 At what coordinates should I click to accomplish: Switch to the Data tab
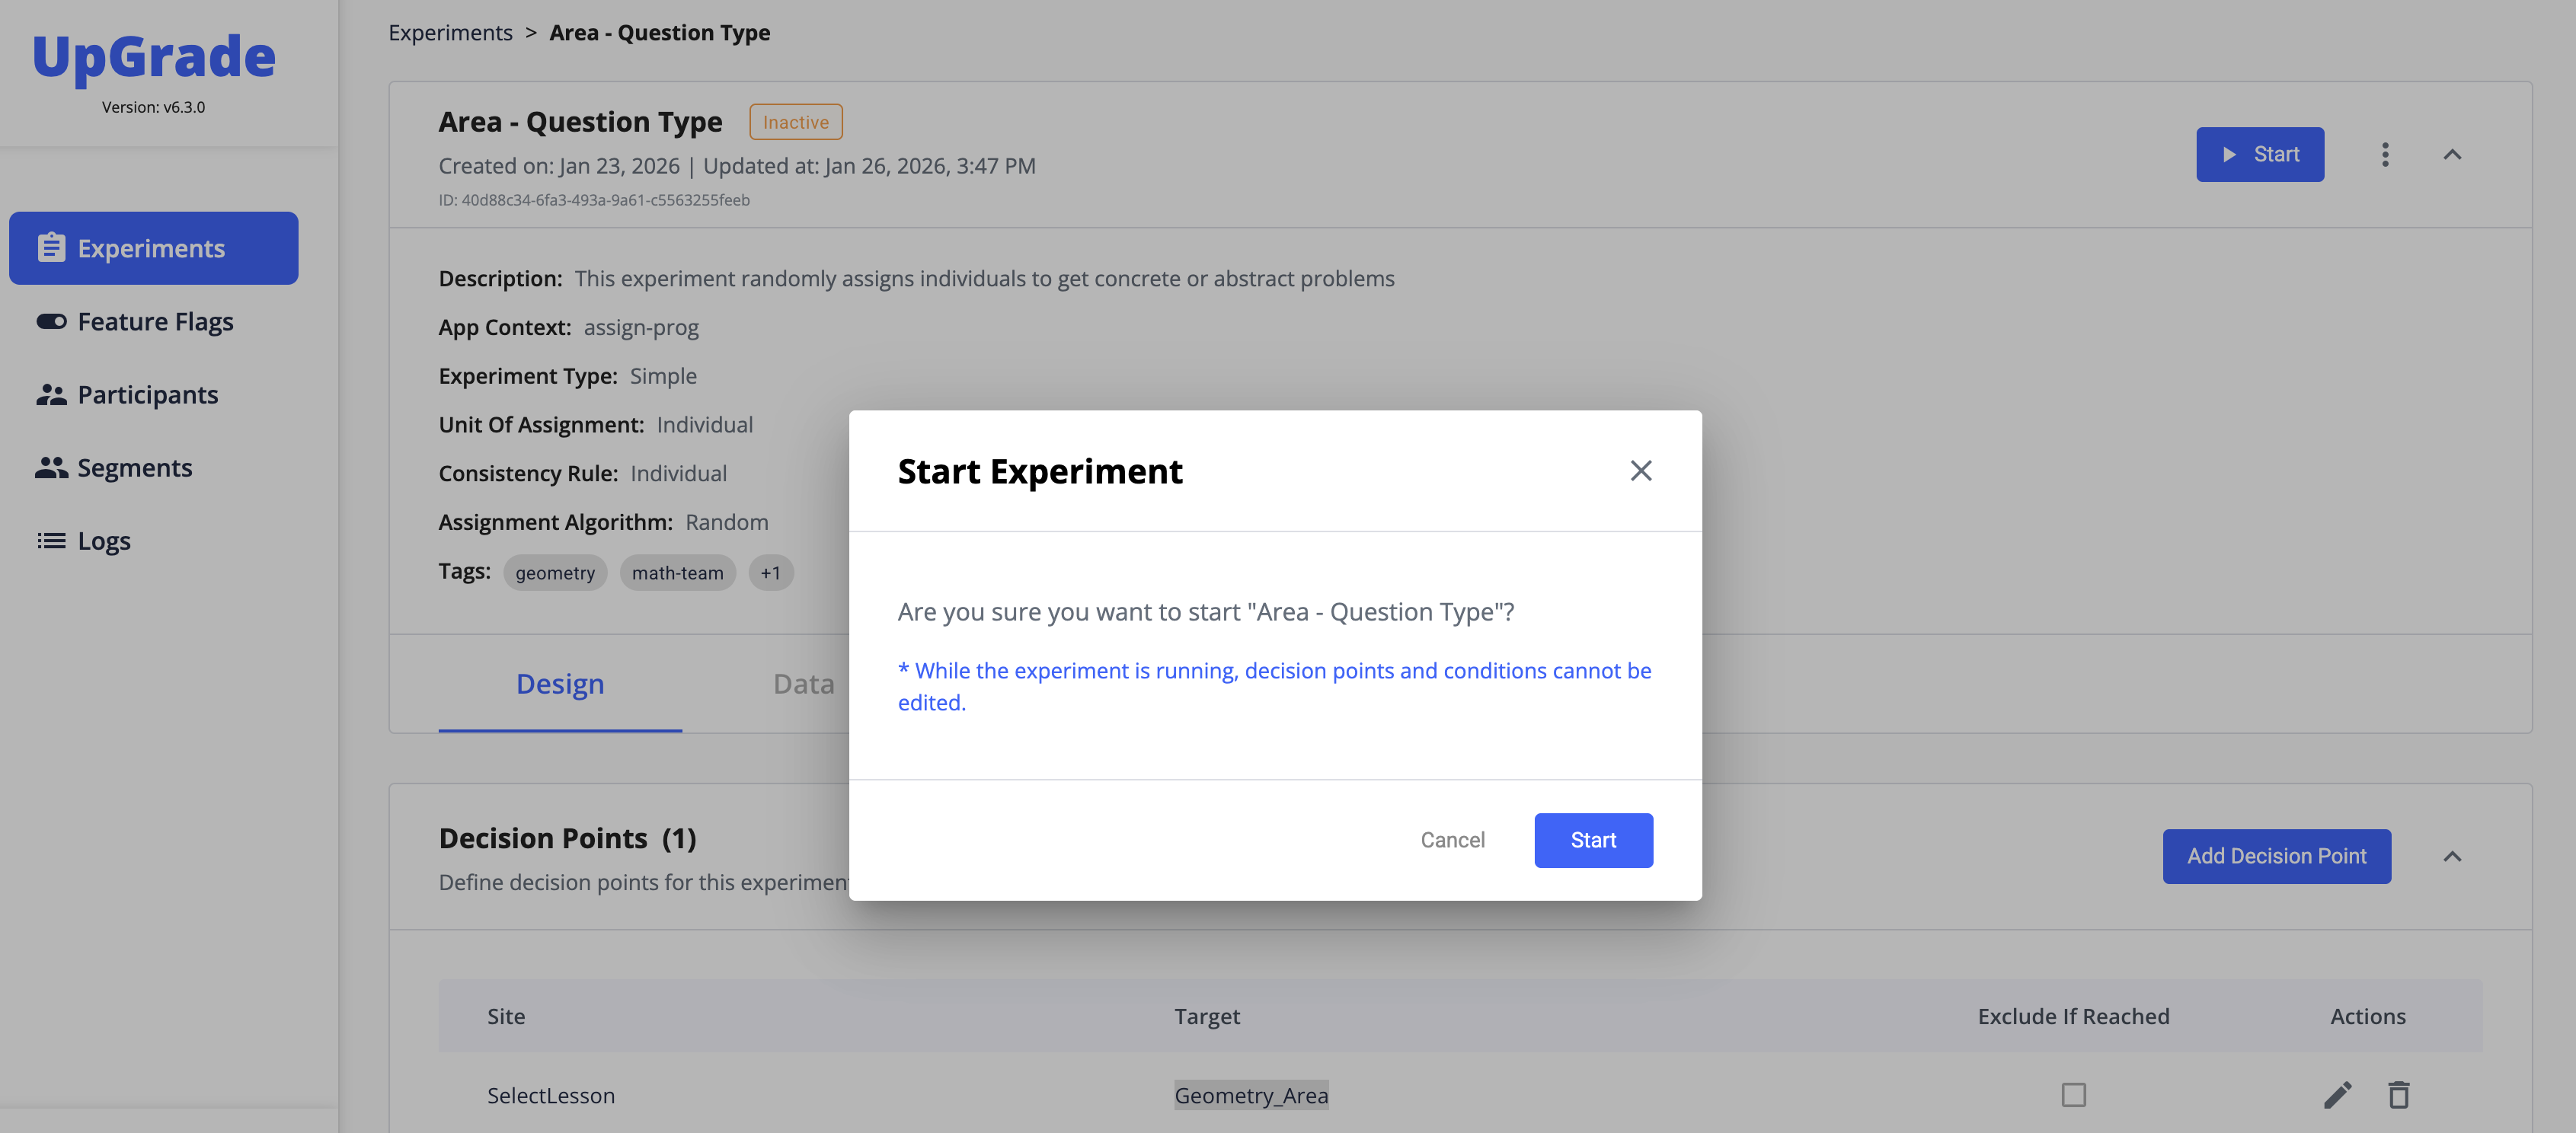pyautogui.click(x=803, y=684)
